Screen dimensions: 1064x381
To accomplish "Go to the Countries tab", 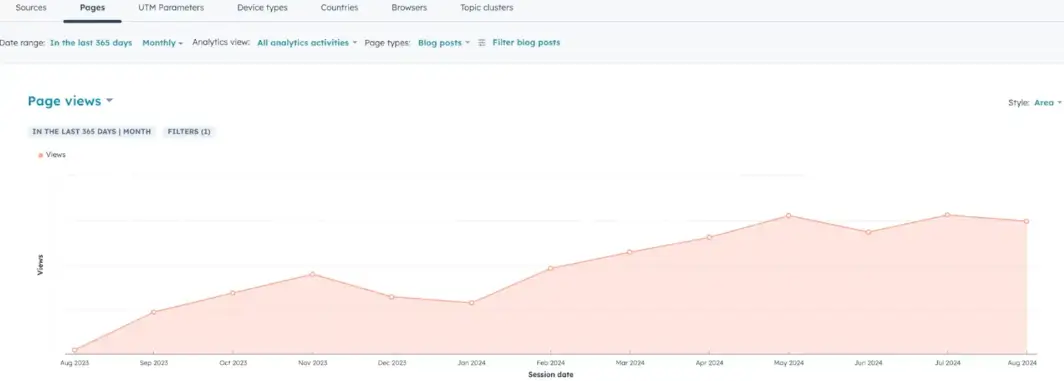I will click(339, 8).
